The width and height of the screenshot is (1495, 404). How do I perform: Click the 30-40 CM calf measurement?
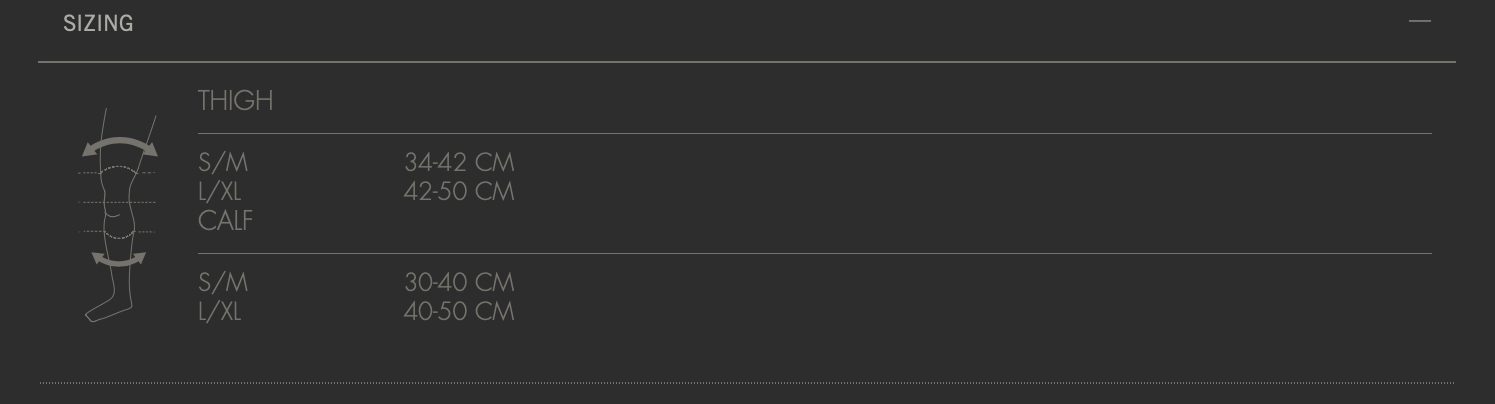point(459,282)
